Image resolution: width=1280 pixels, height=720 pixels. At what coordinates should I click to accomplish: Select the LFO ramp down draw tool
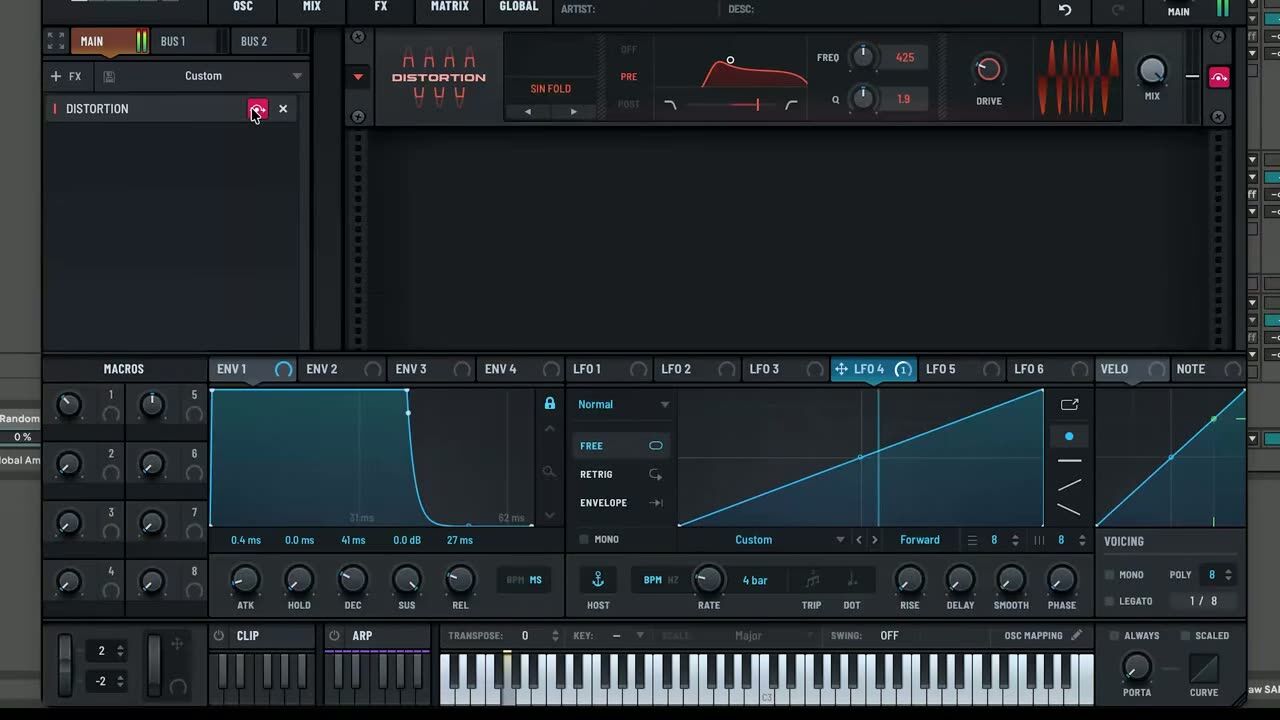tap(1069, 510)
